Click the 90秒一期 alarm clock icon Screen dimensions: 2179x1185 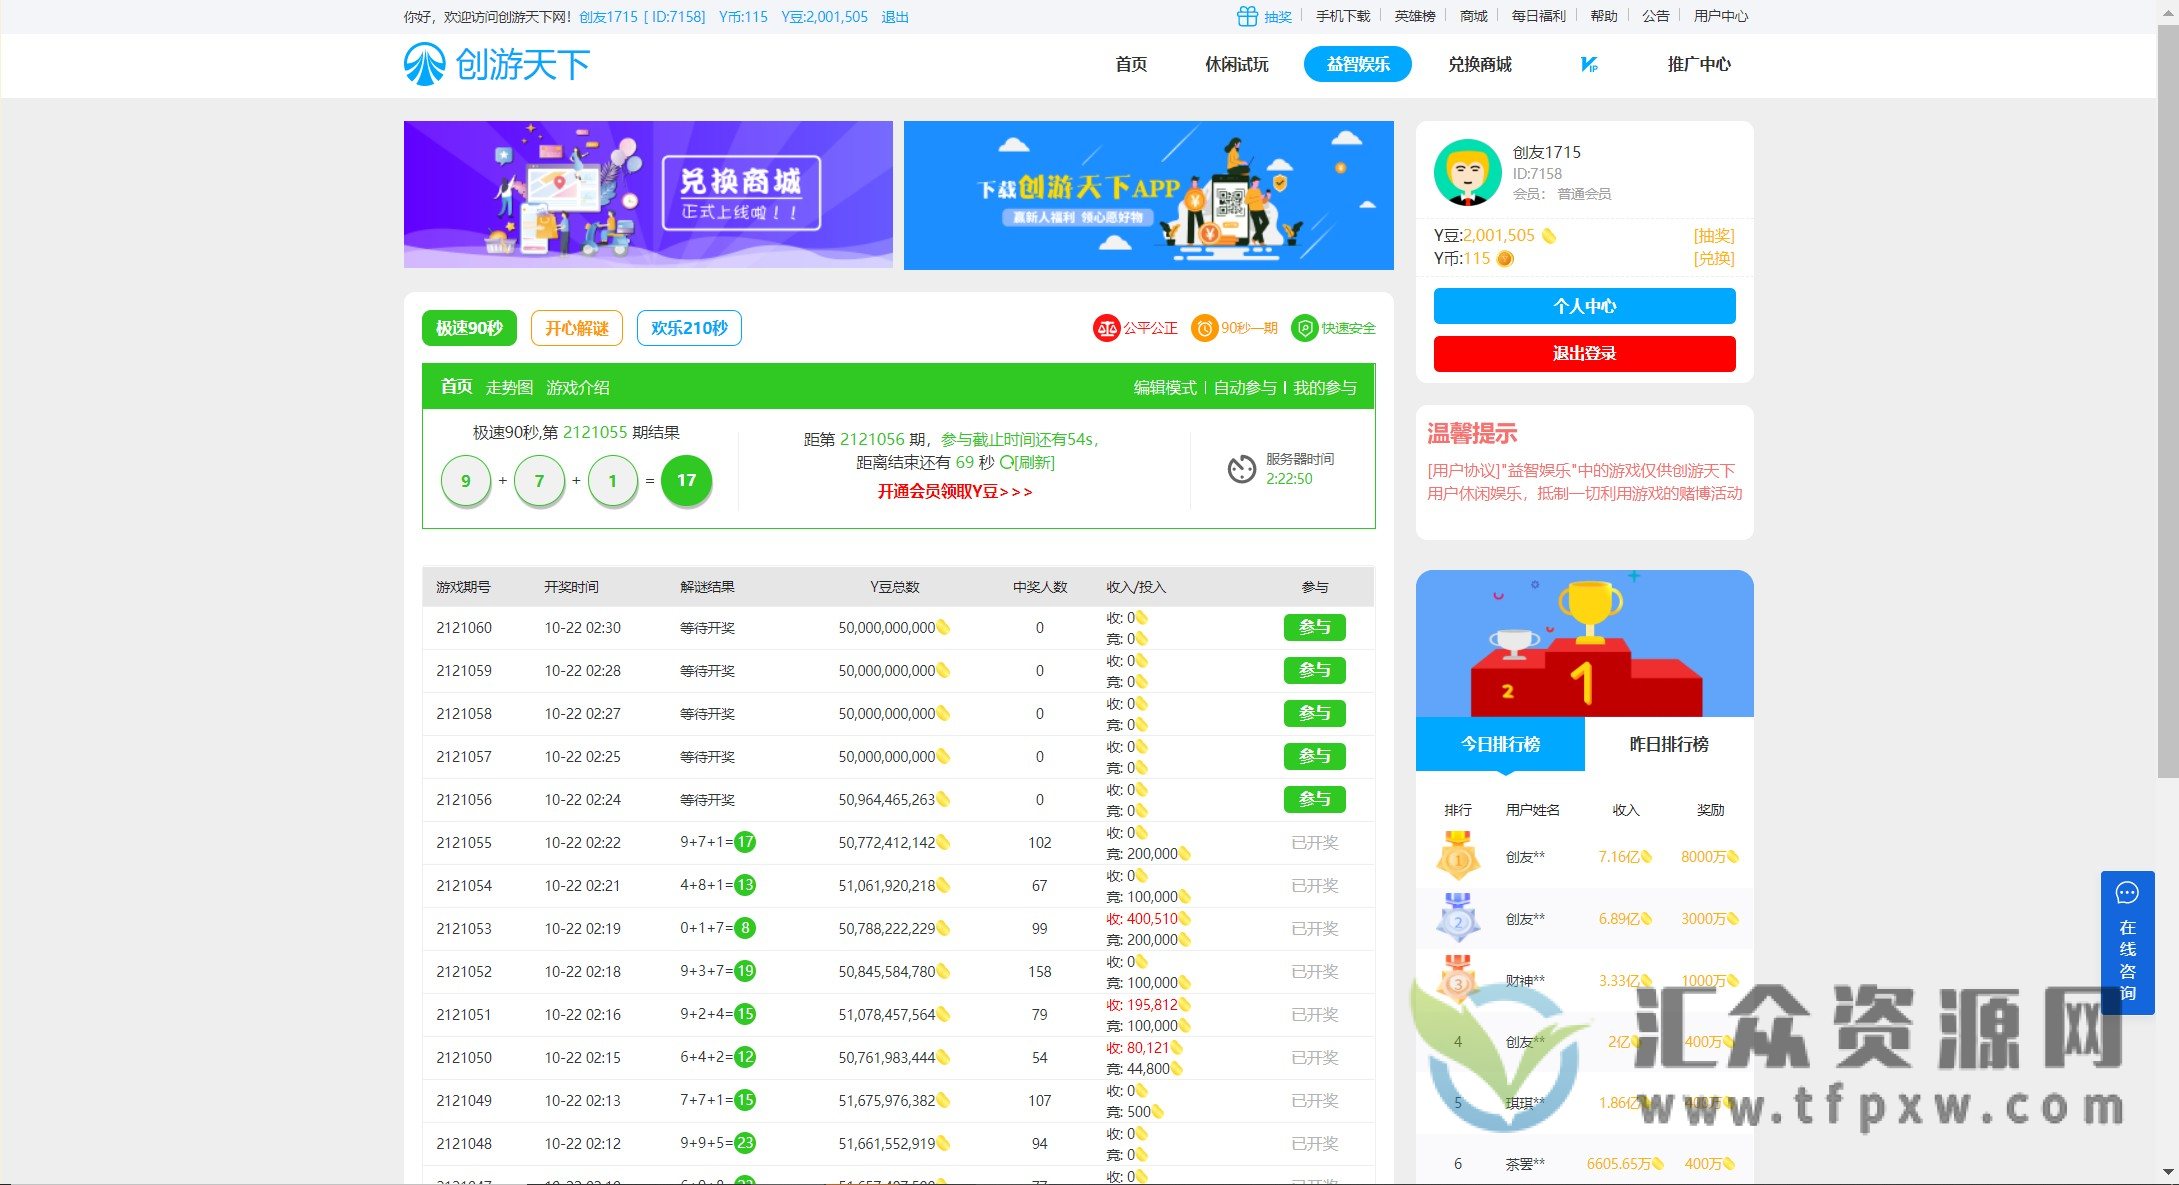pyautogui.click(x=1204, y=328)
